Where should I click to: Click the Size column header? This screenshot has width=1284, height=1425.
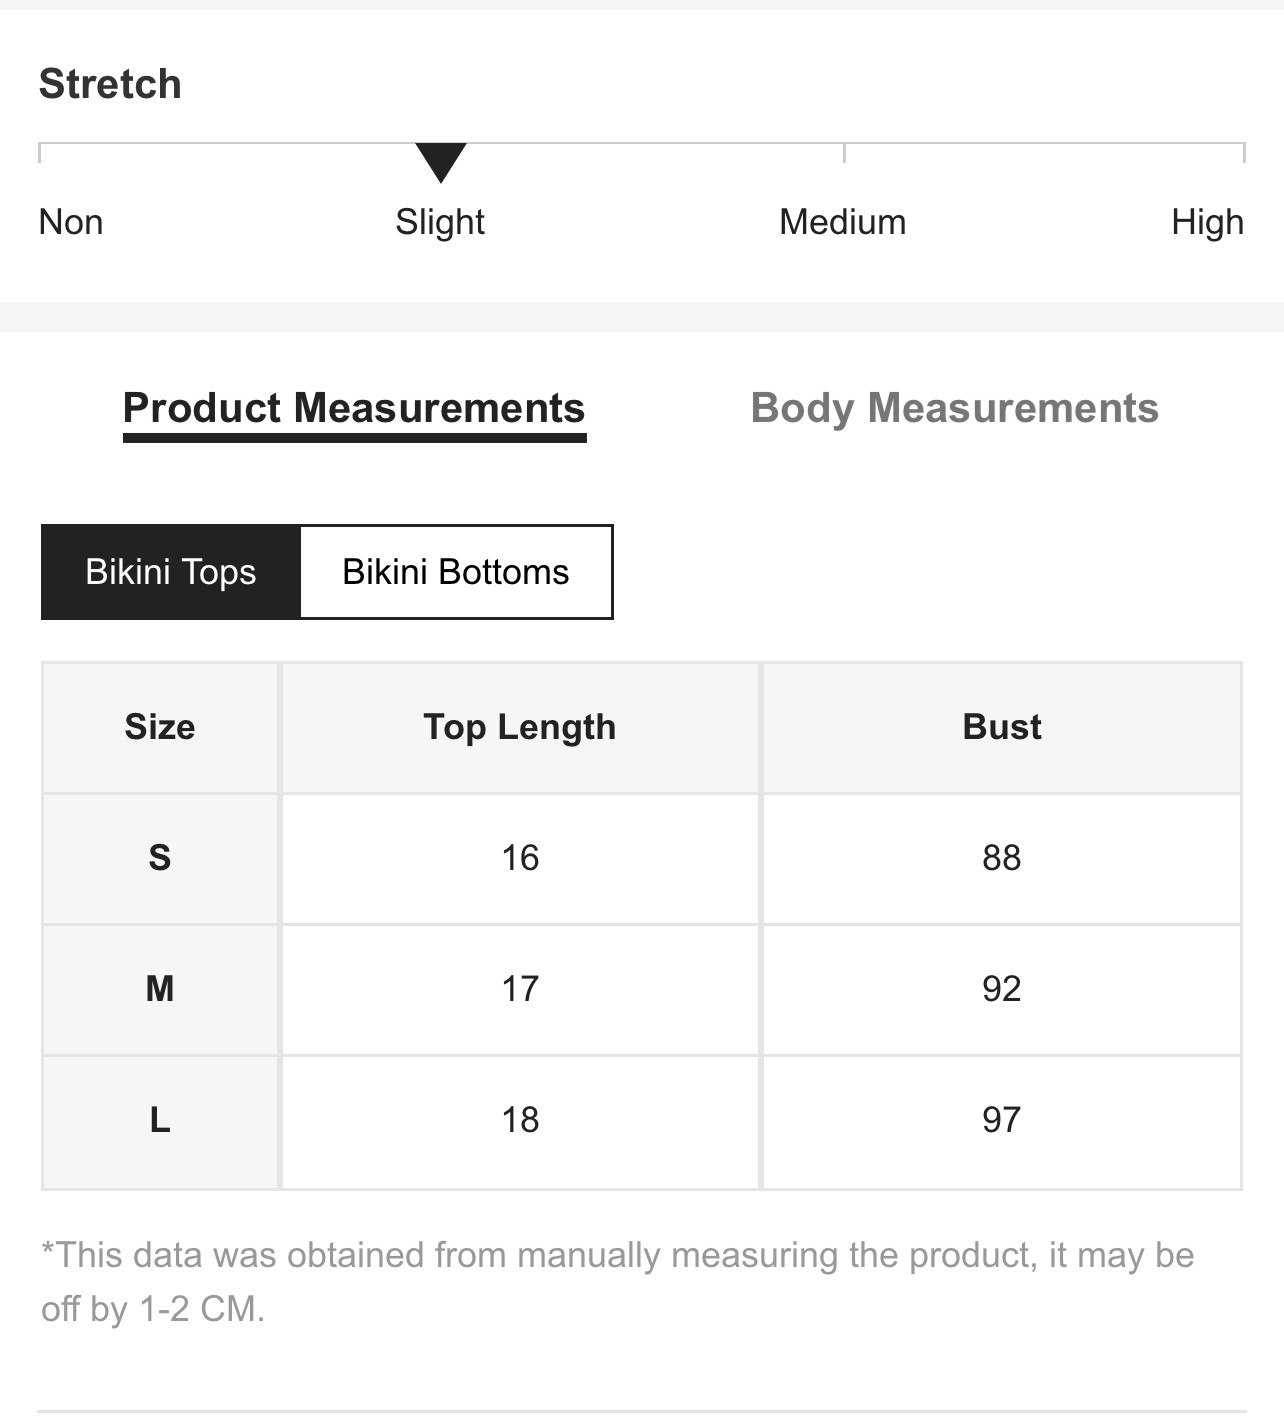coord(160,727)
